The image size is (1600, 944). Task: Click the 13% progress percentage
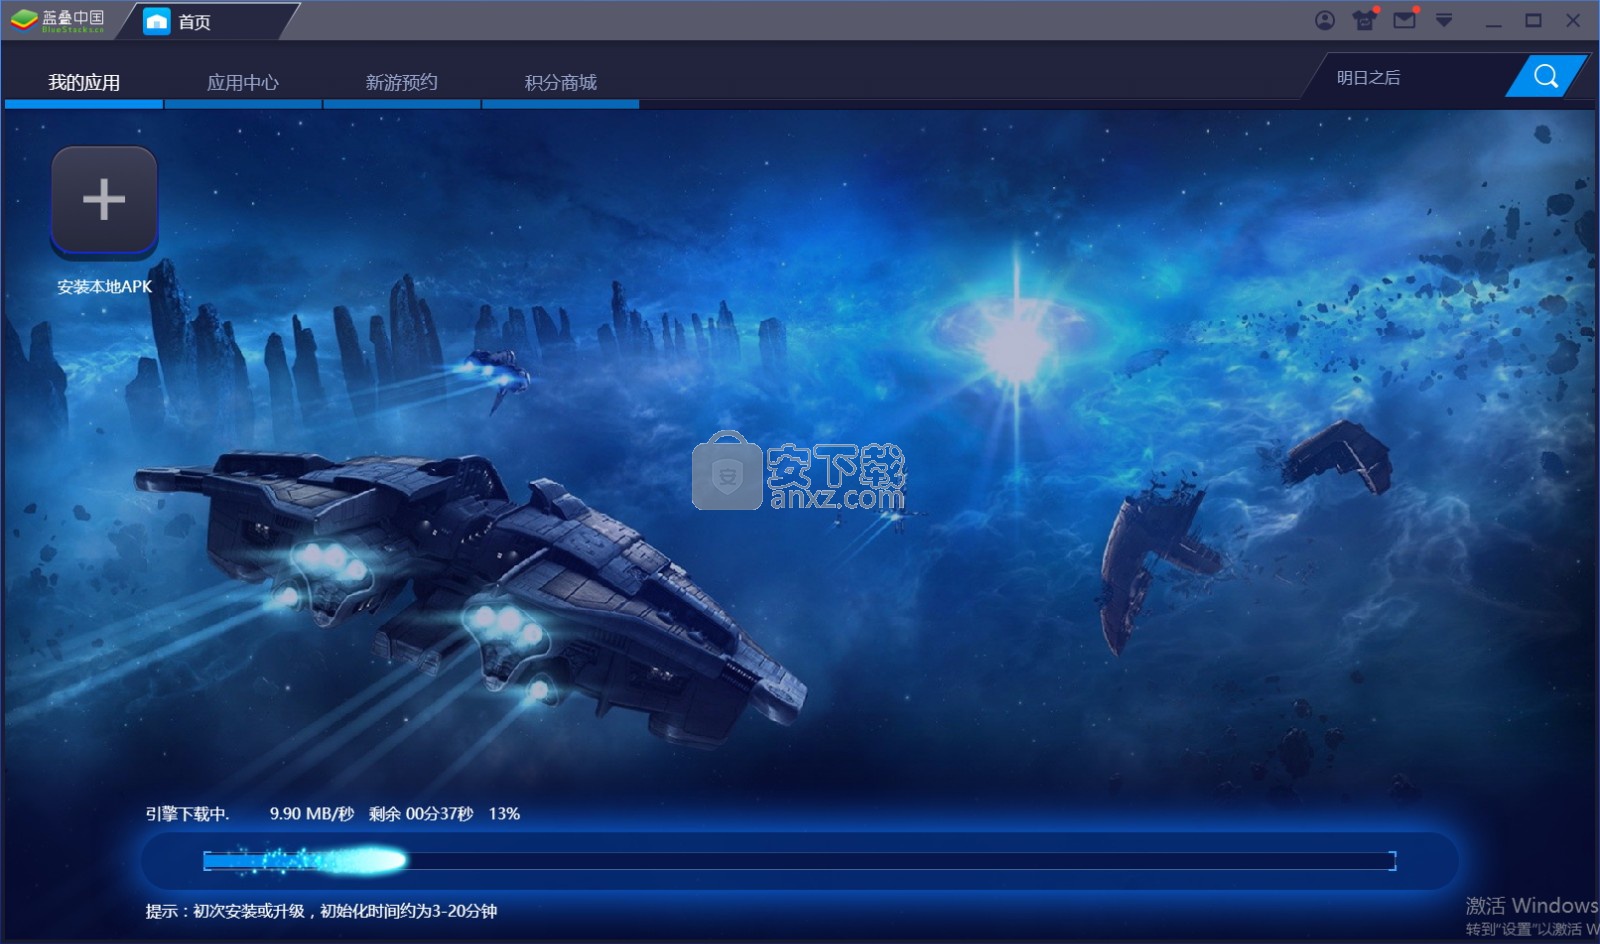(504, 814)
